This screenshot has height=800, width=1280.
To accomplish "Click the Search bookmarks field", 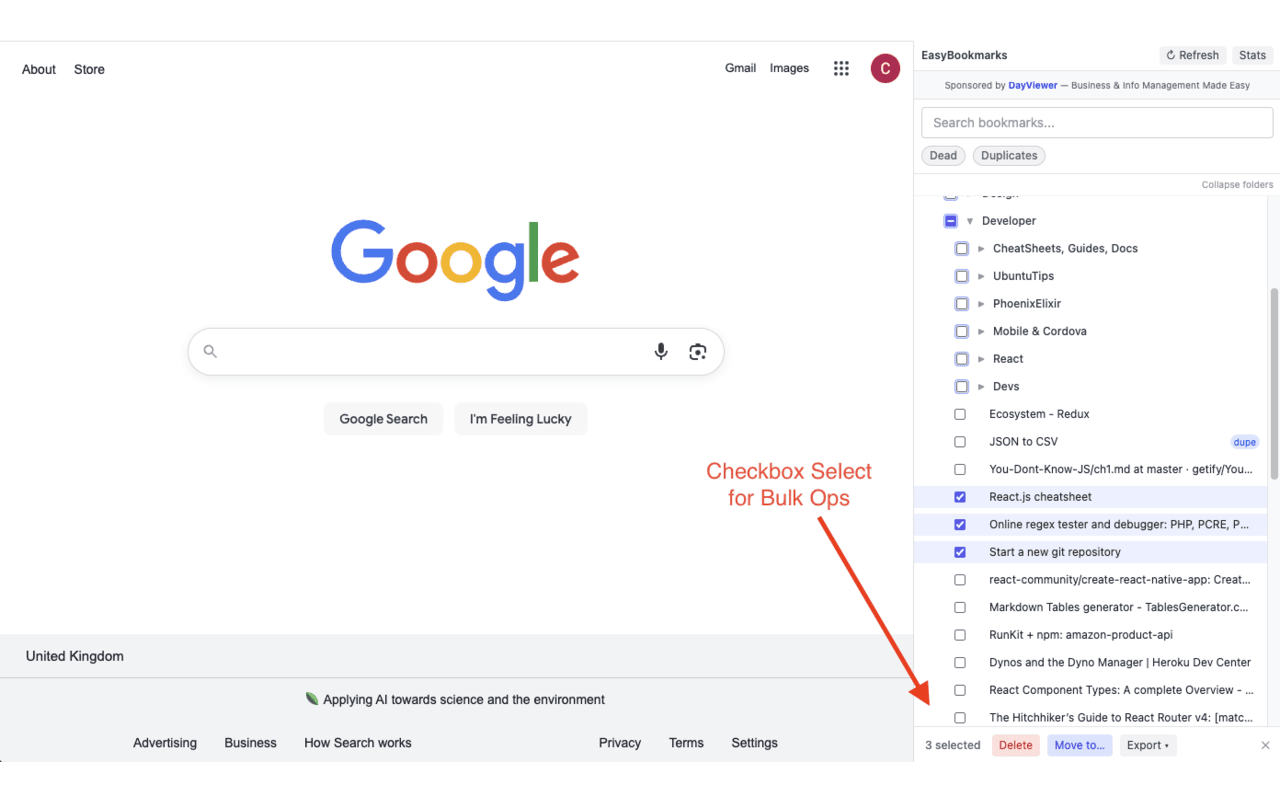I will 1097,123.
